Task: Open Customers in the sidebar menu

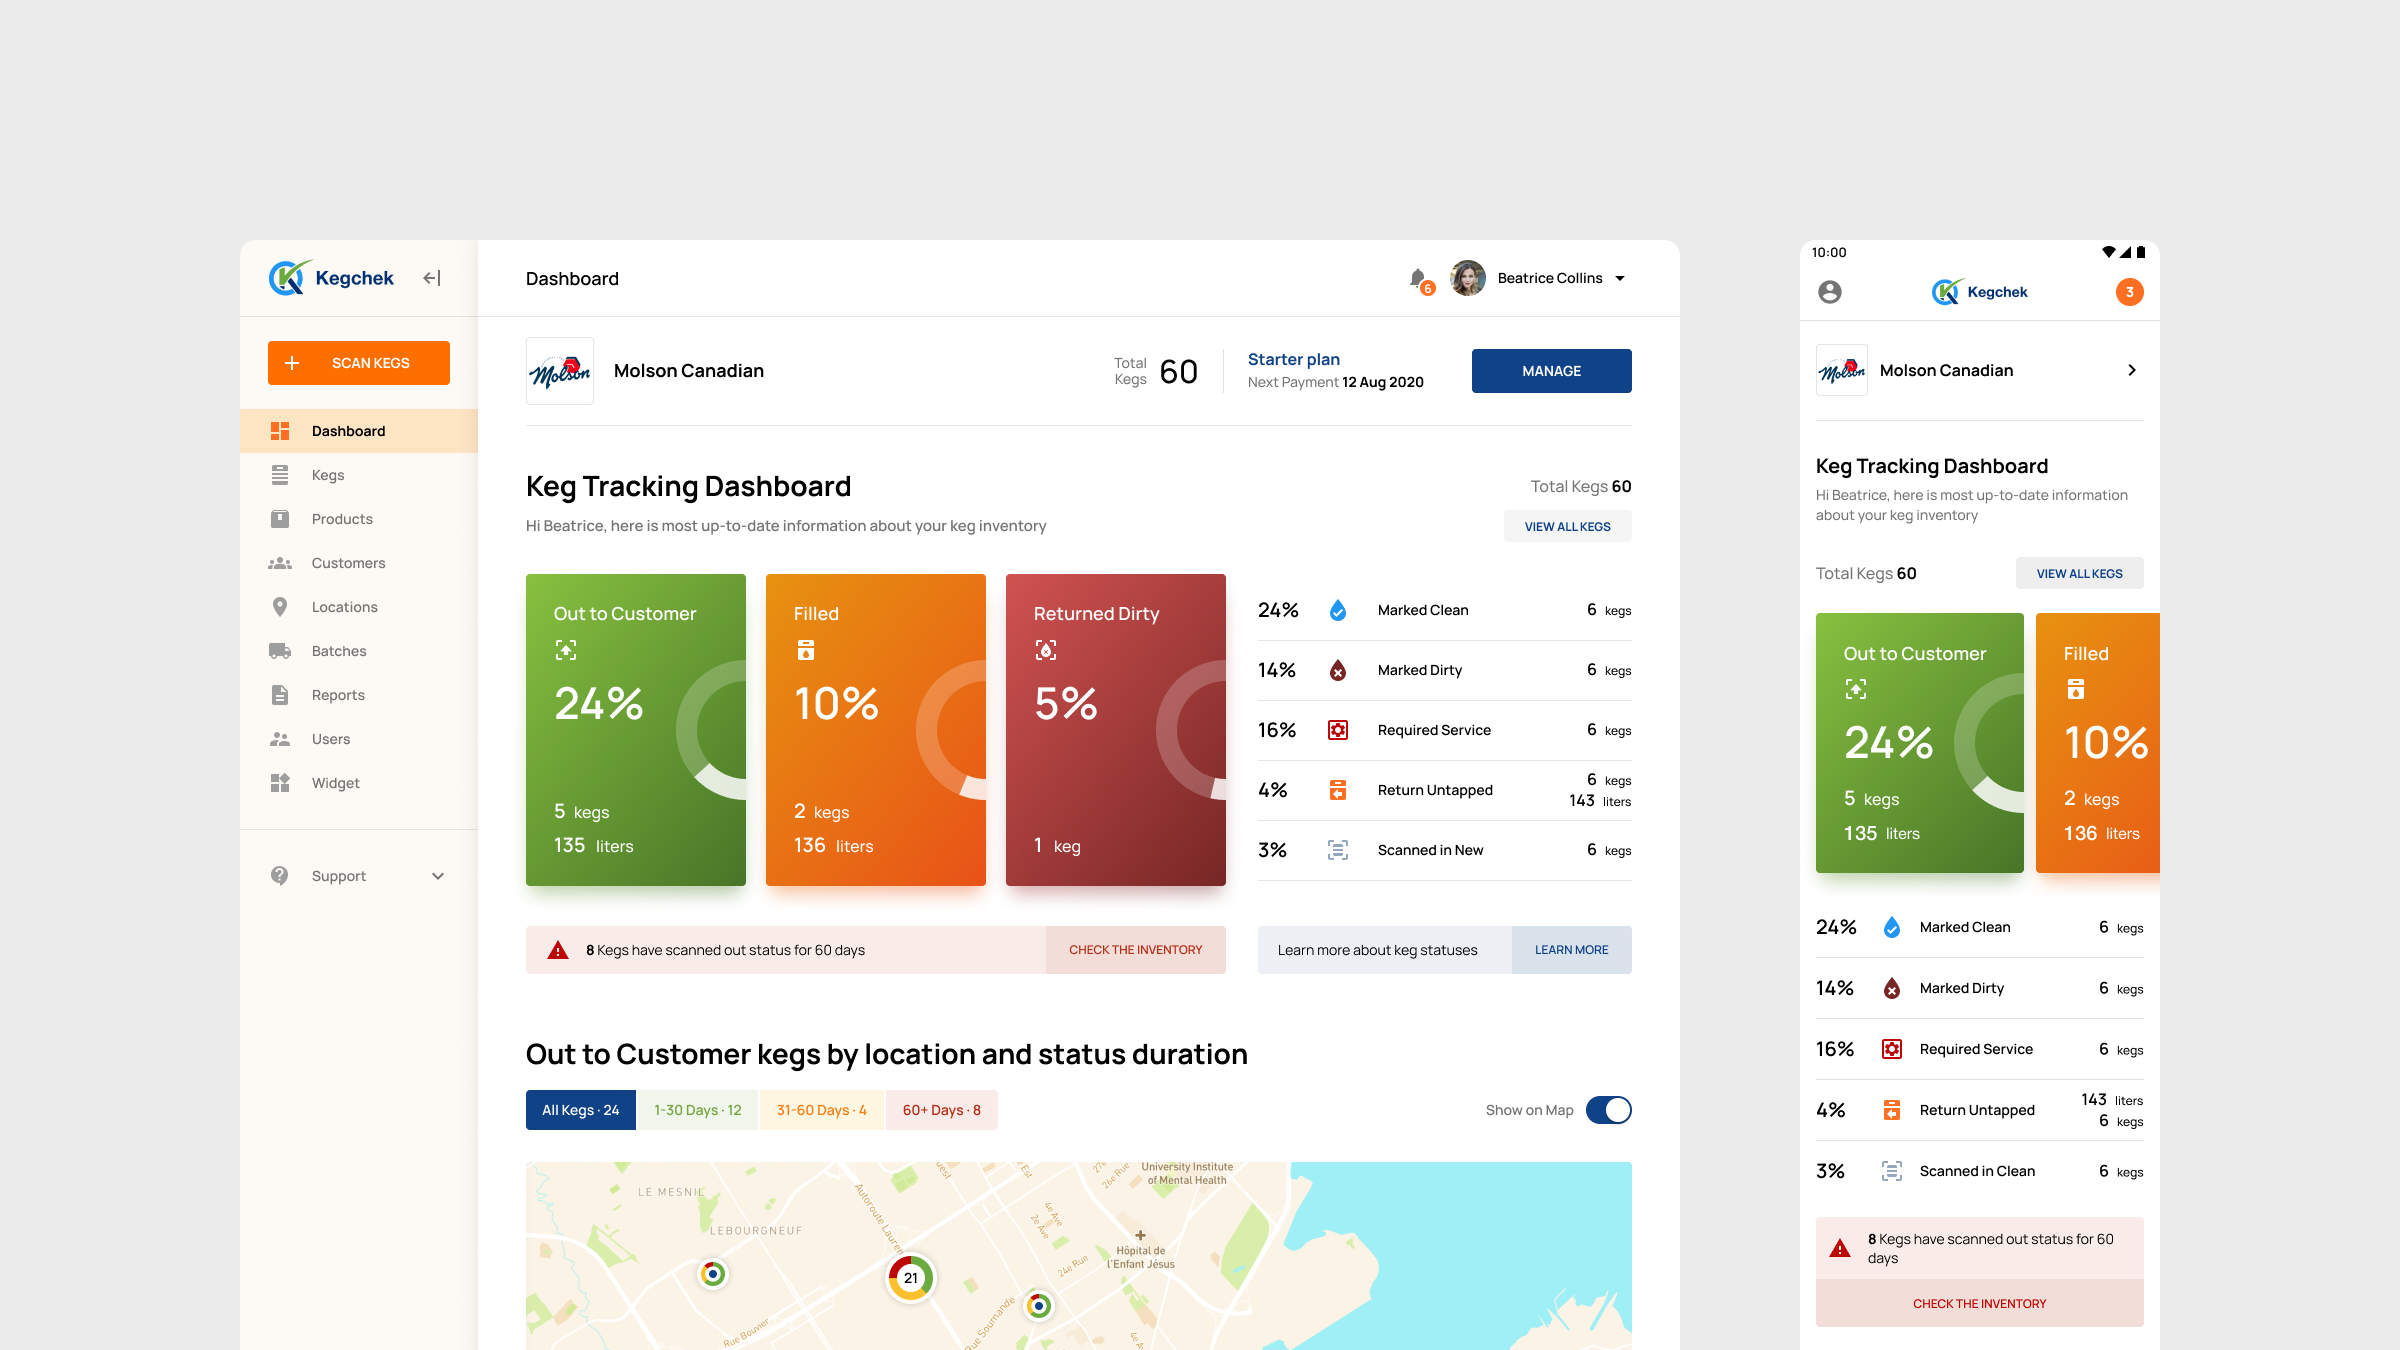Action: click(x=348, y=563)
